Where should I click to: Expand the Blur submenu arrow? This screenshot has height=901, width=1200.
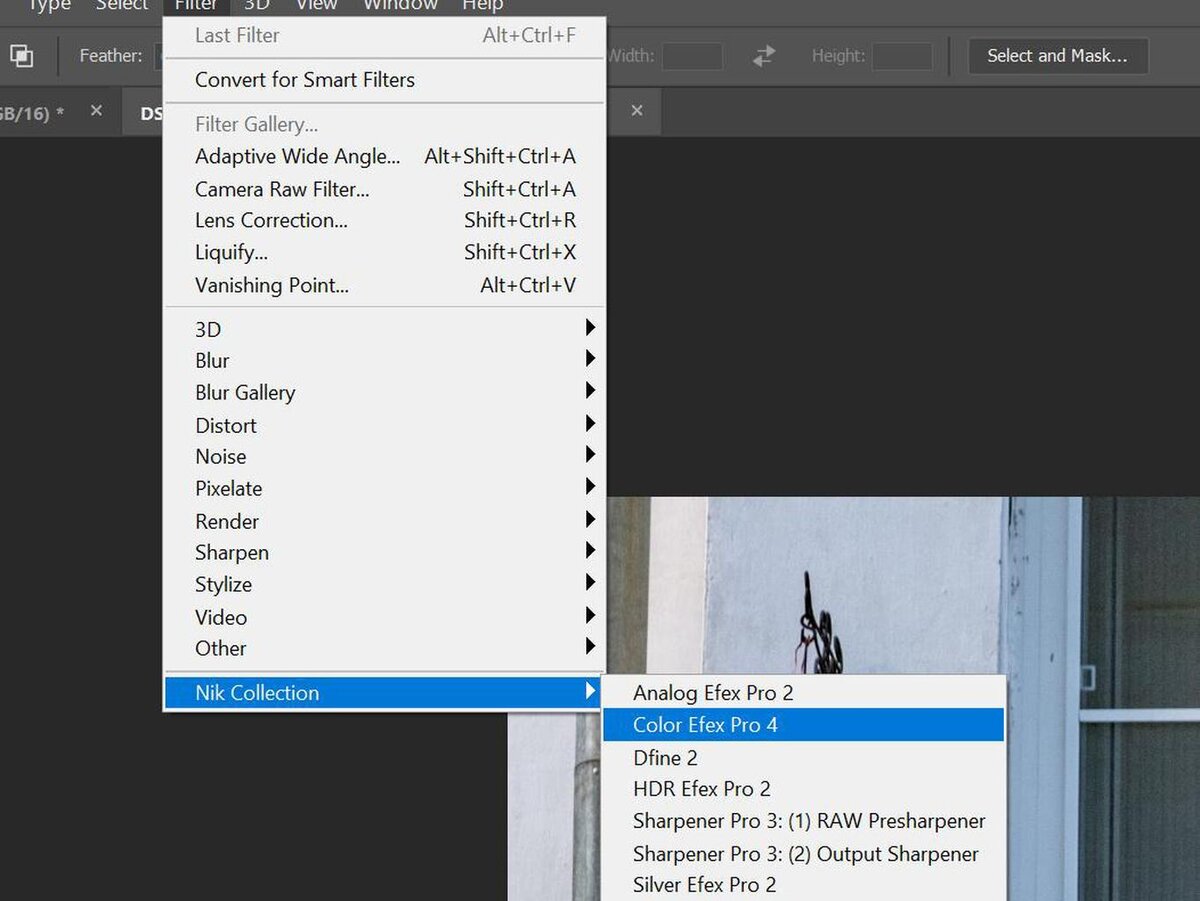[591, 359]
